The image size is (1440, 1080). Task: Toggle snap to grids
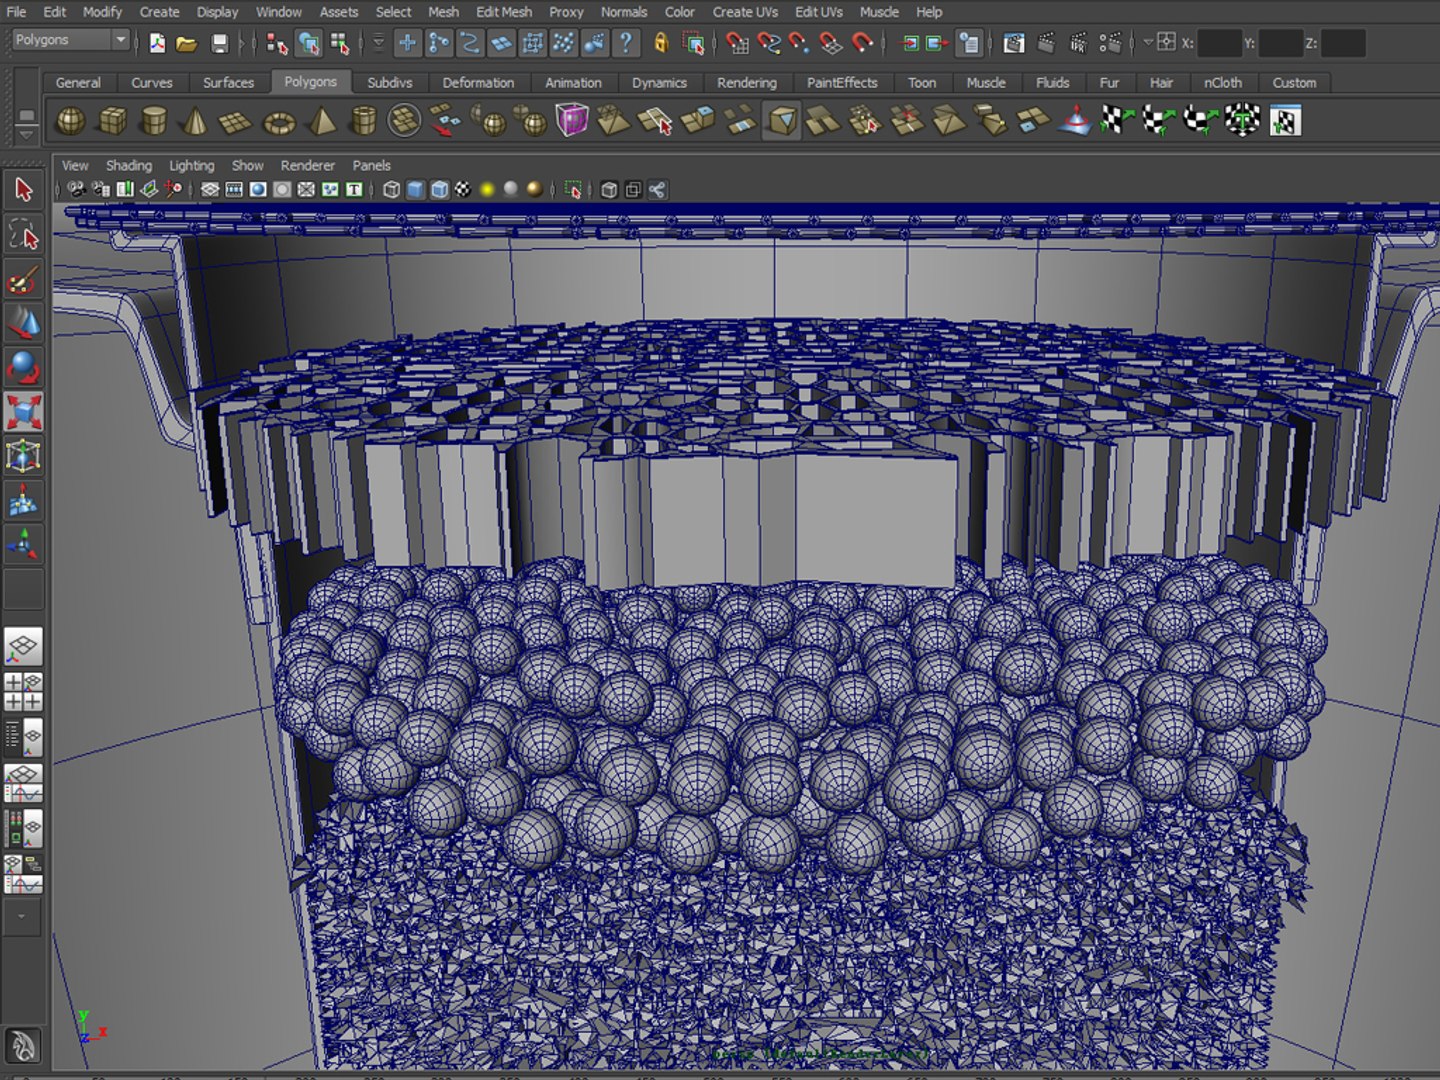coord(735,43)
